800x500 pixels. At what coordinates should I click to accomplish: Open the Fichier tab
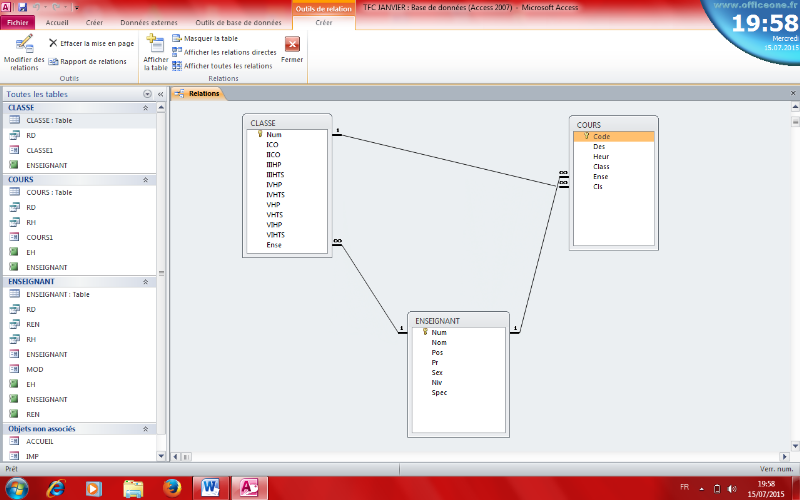pos(18,21)
